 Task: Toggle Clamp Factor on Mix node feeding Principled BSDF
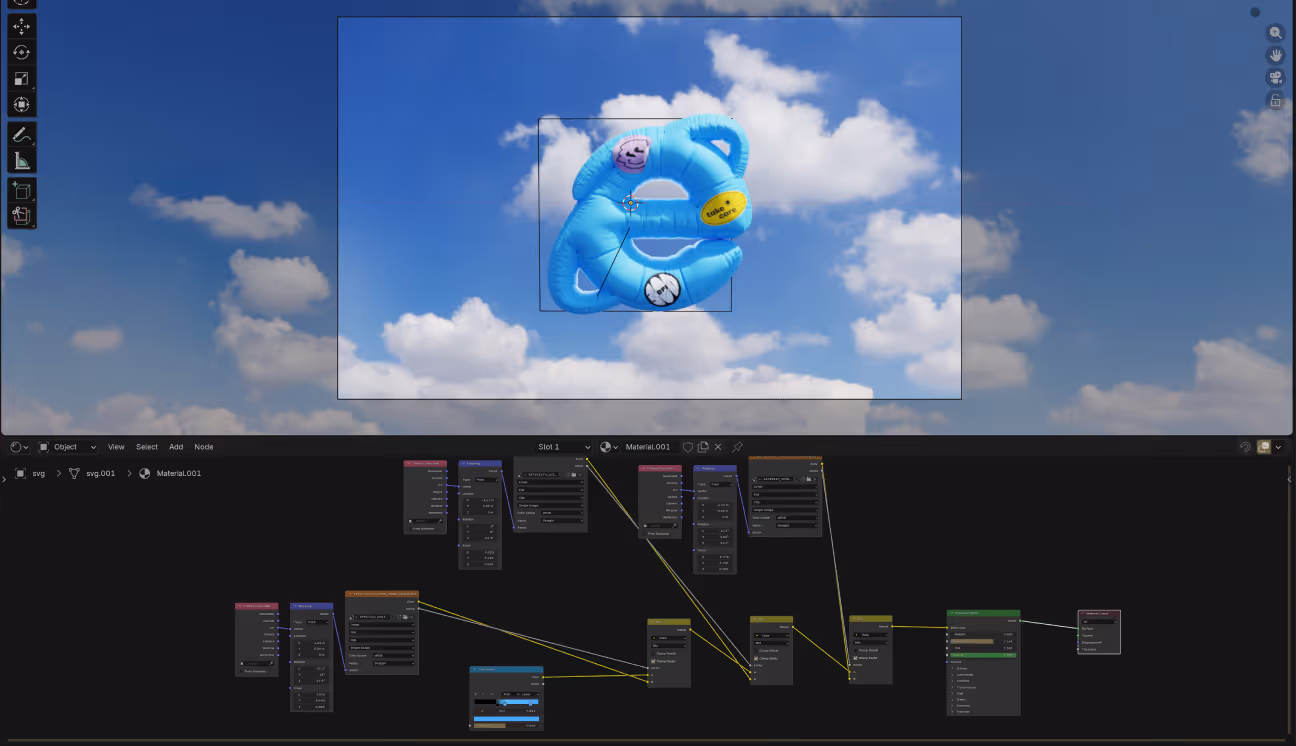point(857,657)
